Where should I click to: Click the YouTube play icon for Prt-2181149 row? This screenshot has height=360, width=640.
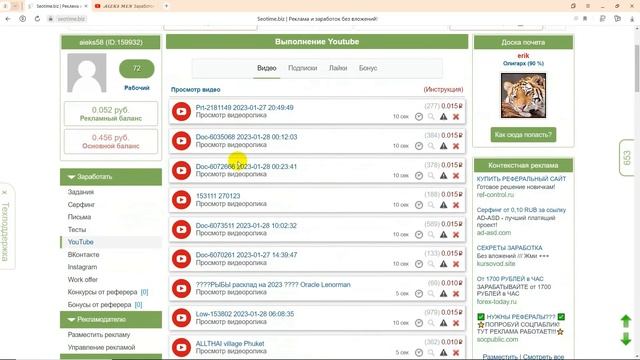(181, 111)
